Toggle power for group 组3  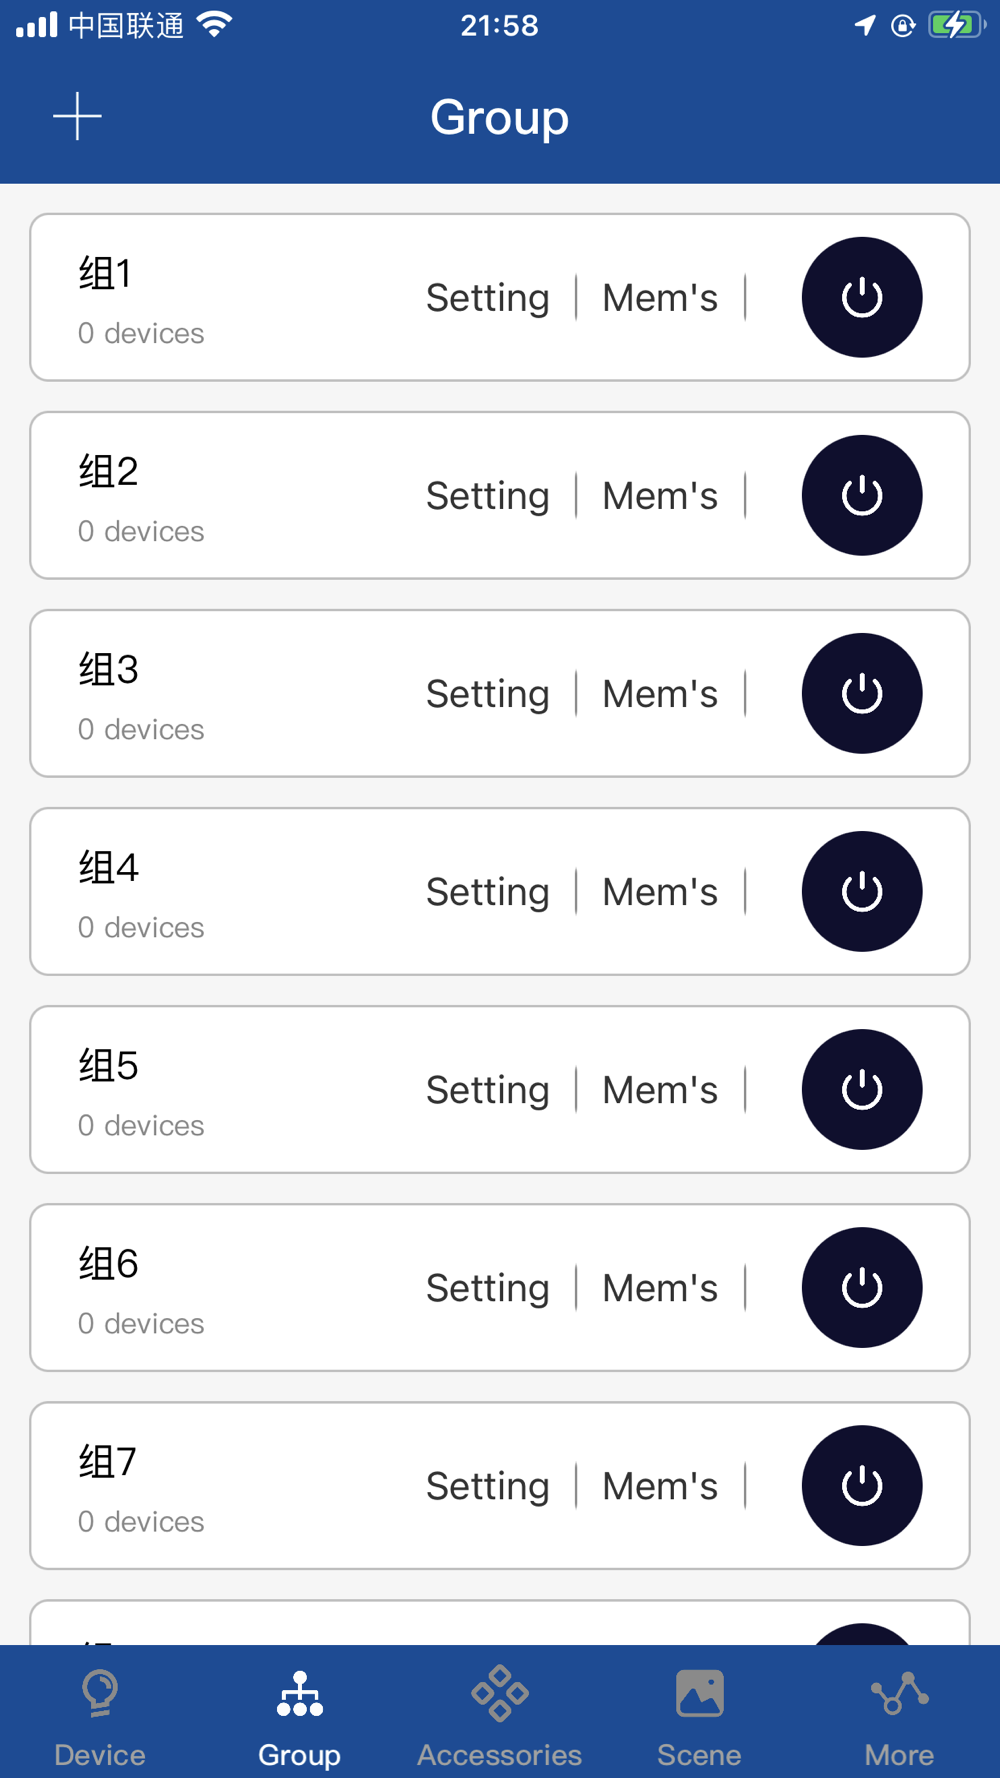pos(862,693)
